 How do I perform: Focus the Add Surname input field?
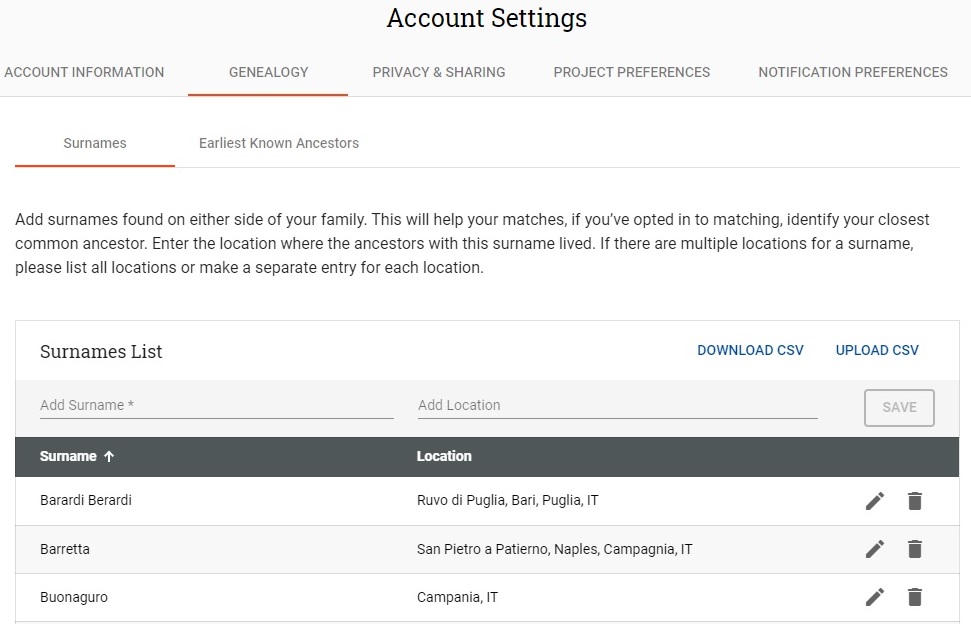coord(217,406)
